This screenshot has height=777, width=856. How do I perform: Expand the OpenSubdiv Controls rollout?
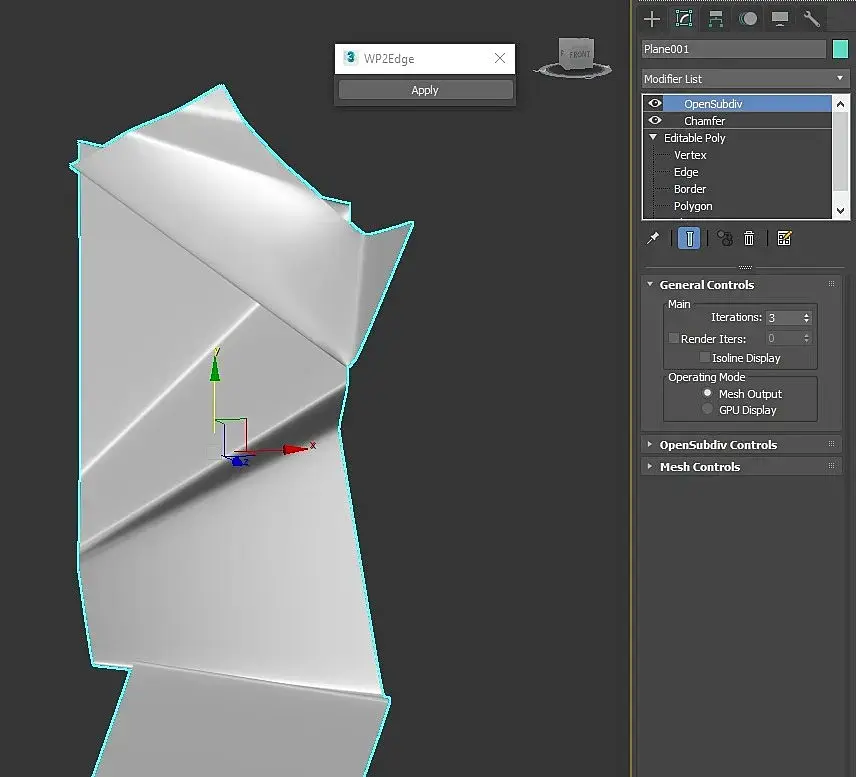650,444
